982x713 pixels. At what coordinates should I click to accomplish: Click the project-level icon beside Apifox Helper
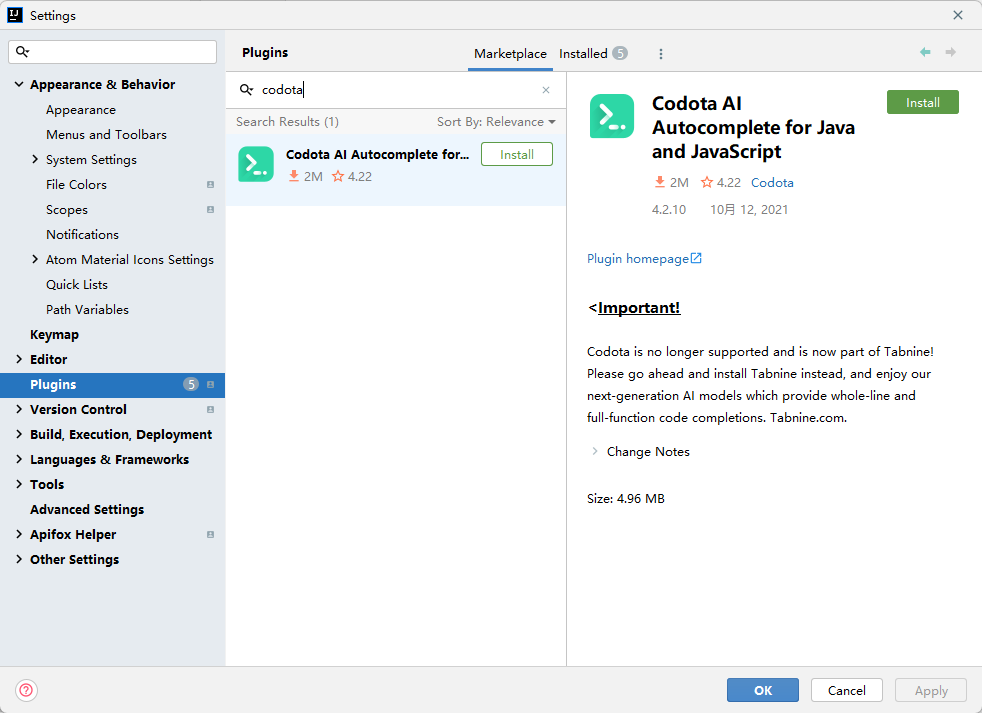pyautogui.click(x=210, y=534)
